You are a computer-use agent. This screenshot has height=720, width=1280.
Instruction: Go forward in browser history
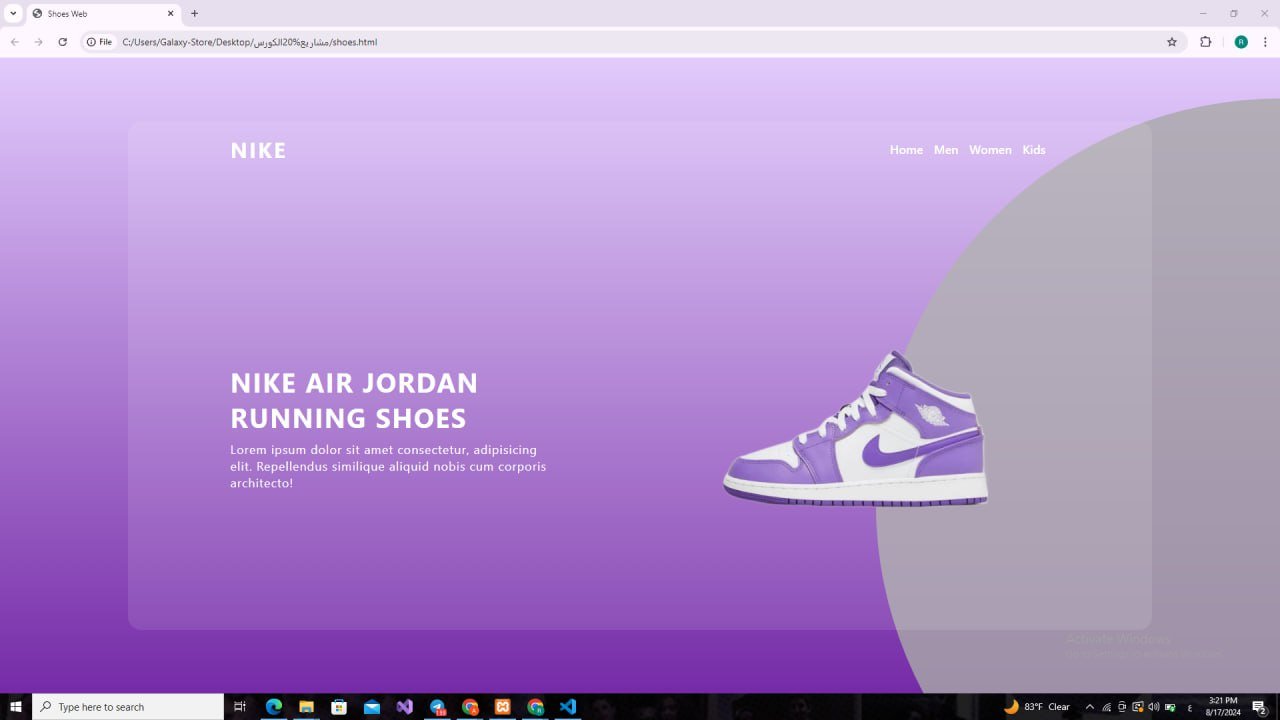point(38,42)
